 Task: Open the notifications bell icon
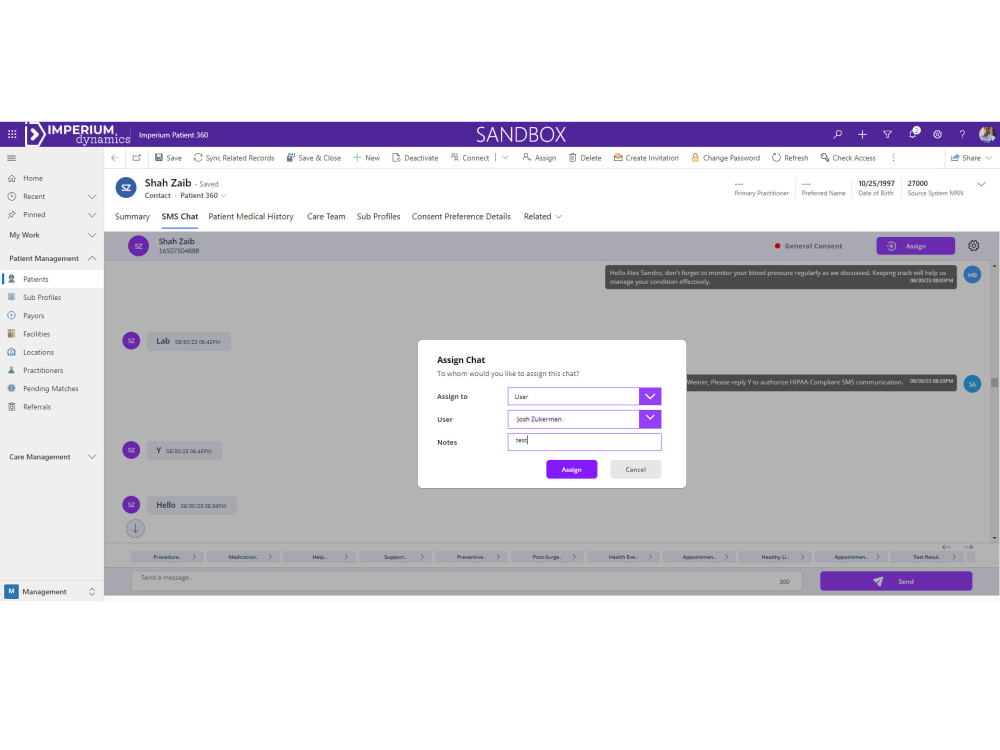coord(913,133)
